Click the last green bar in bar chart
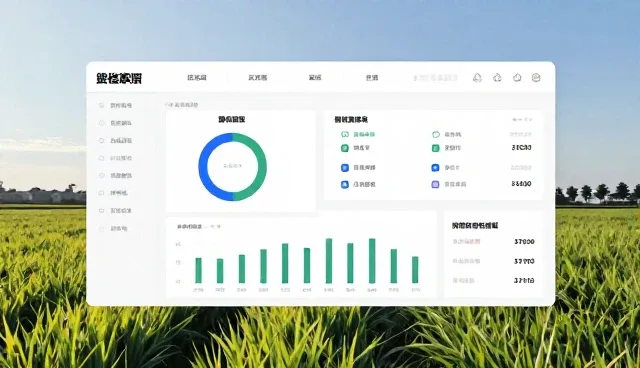 click(x=415, y=270)
